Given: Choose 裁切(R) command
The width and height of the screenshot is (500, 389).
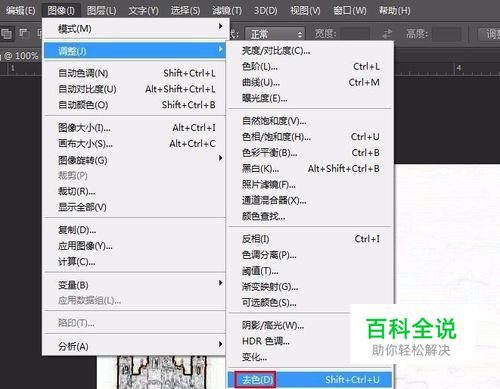Looking at the screenshot, I should pos(134,191).
